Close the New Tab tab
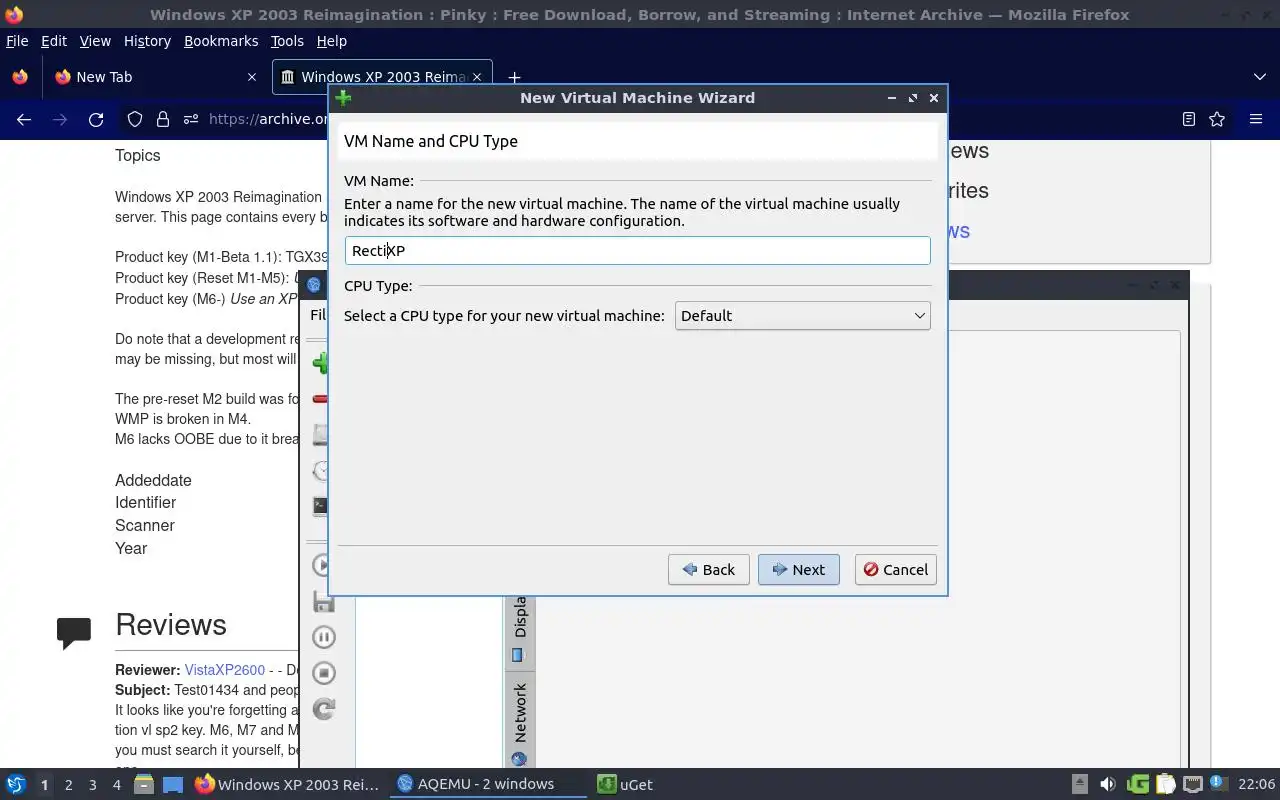The image size is (1280, 800). (x=252, y=77)
